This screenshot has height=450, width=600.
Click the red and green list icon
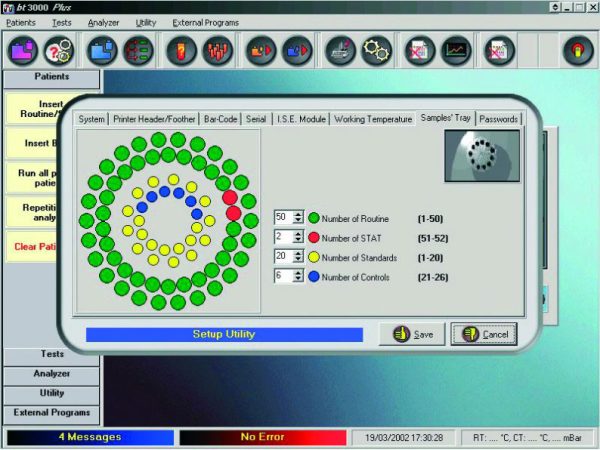tap(138, 51)
